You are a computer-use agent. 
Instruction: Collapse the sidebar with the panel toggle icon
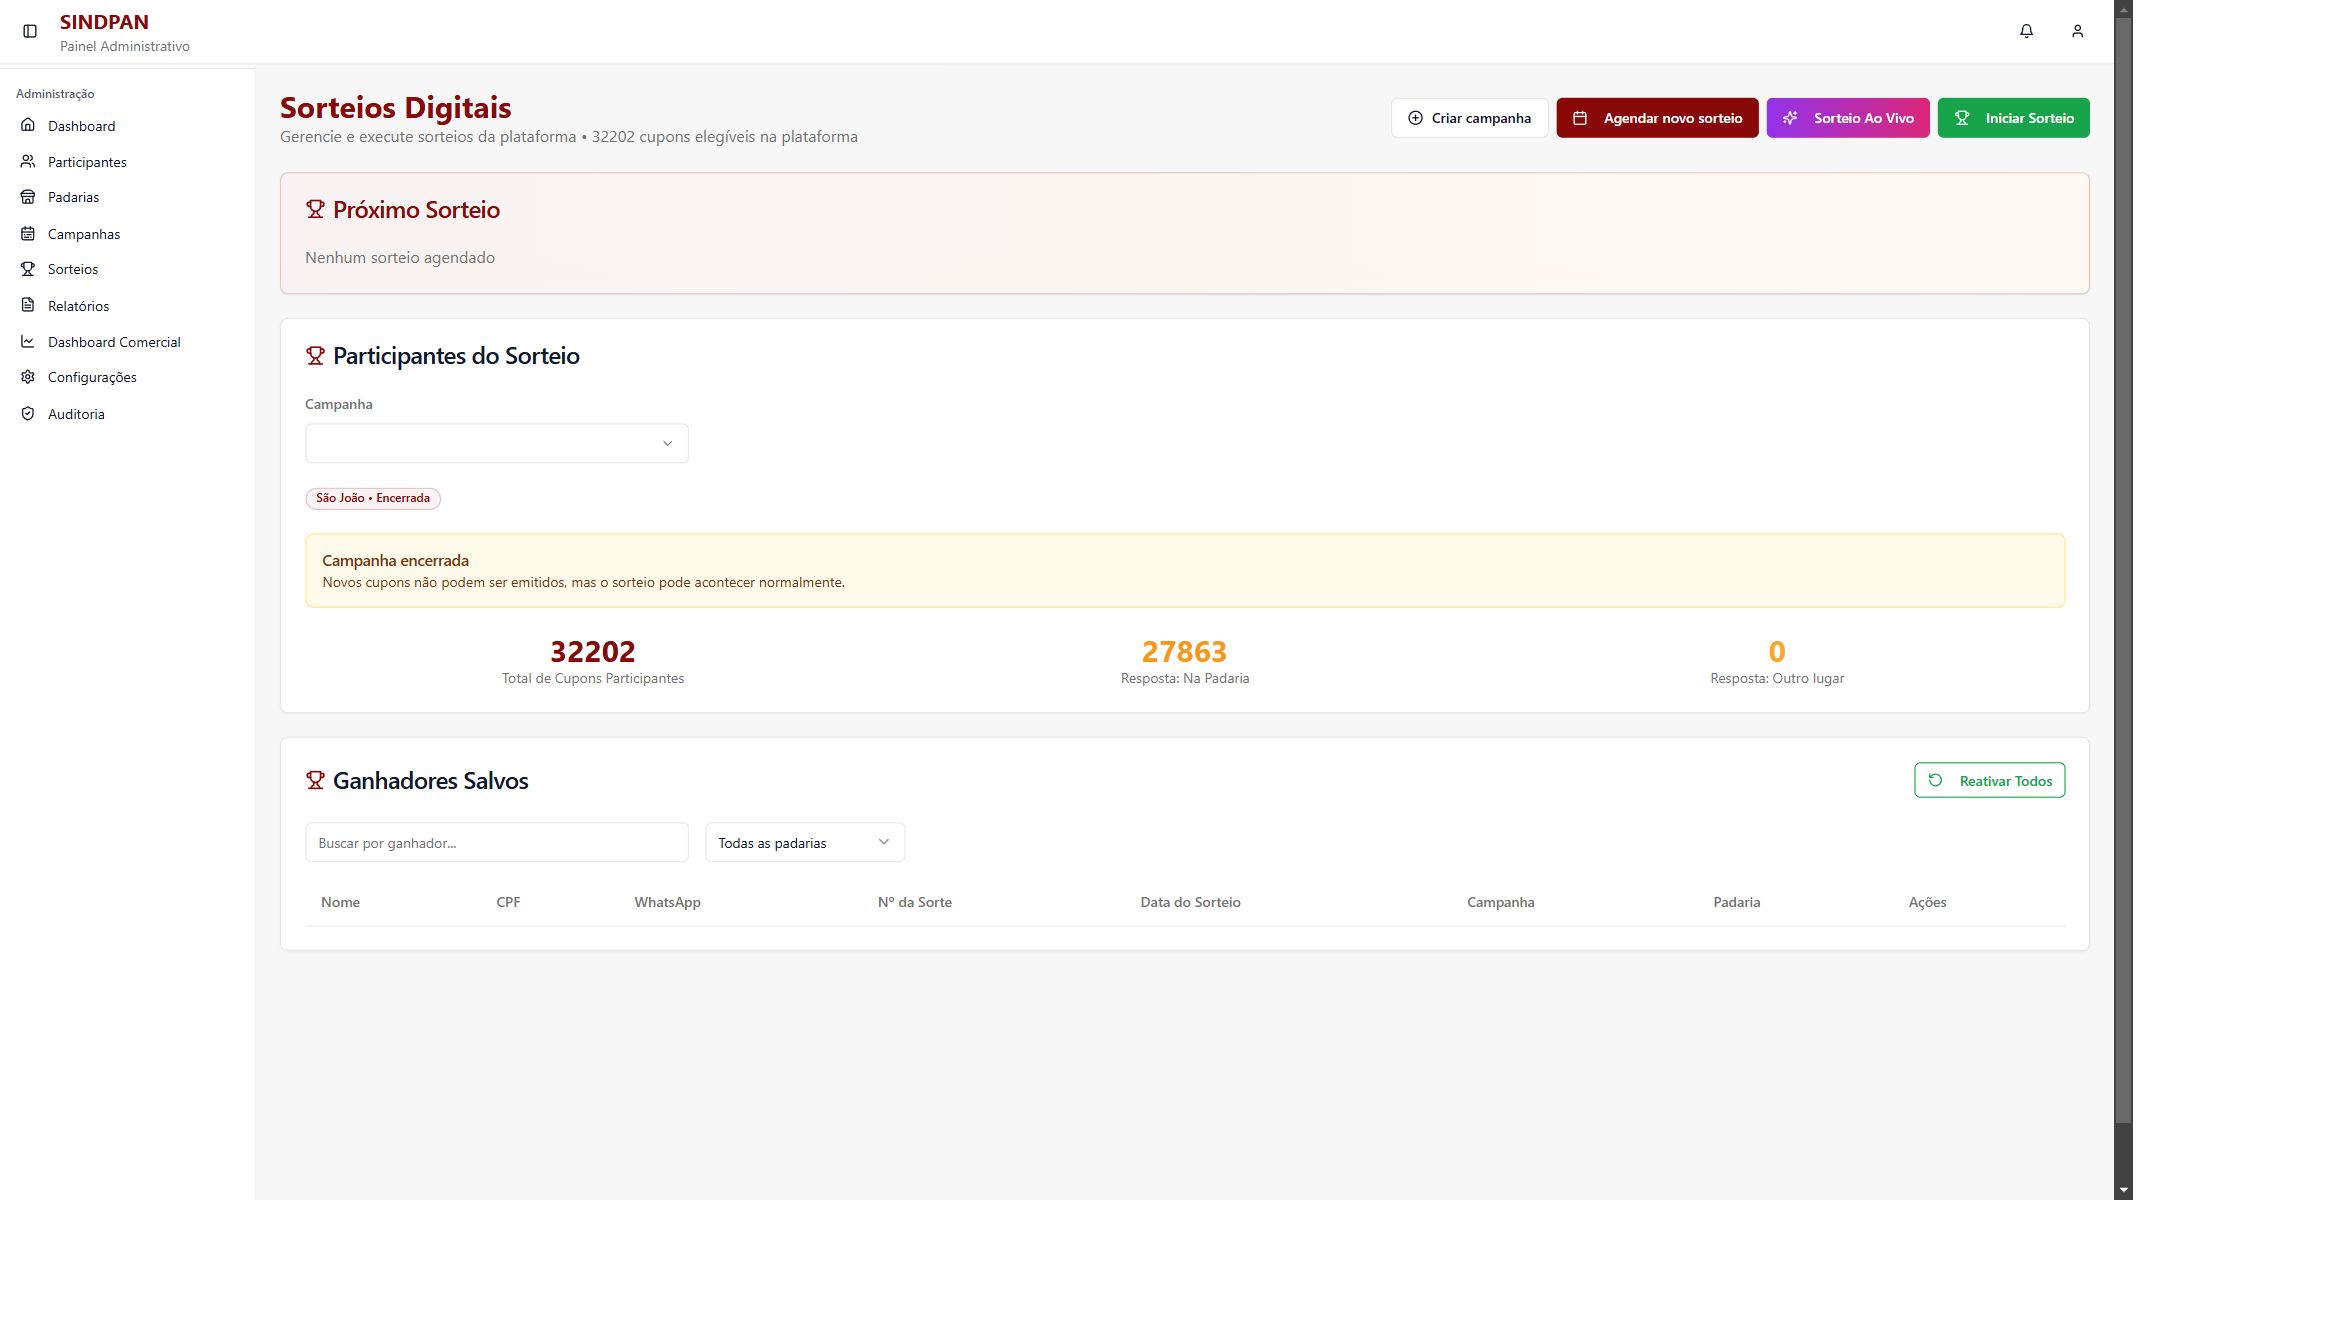click(30, 32)
